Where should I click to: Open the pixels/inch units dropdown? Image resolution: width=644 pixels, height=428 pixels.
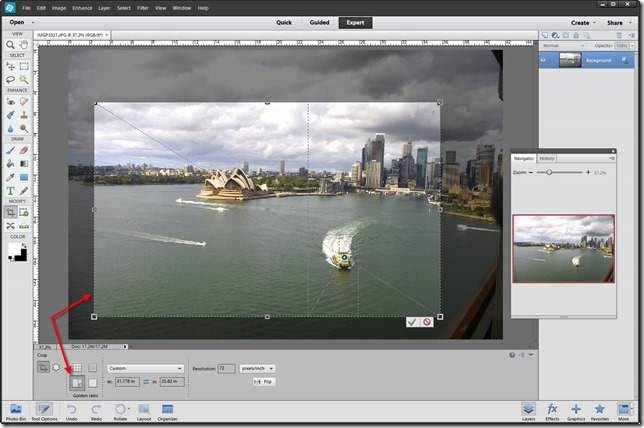tap(258, 368)
